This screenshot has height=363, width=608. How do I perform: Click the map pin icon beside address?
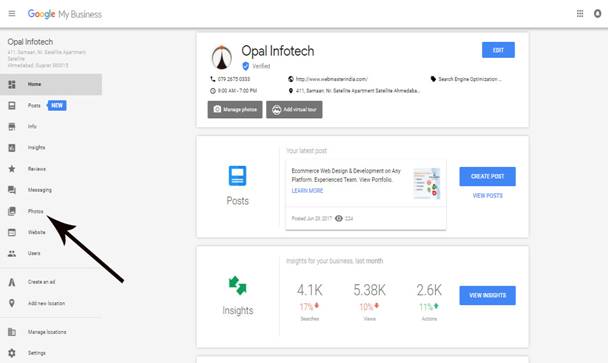pyautogui.click(x=291, y=91)
